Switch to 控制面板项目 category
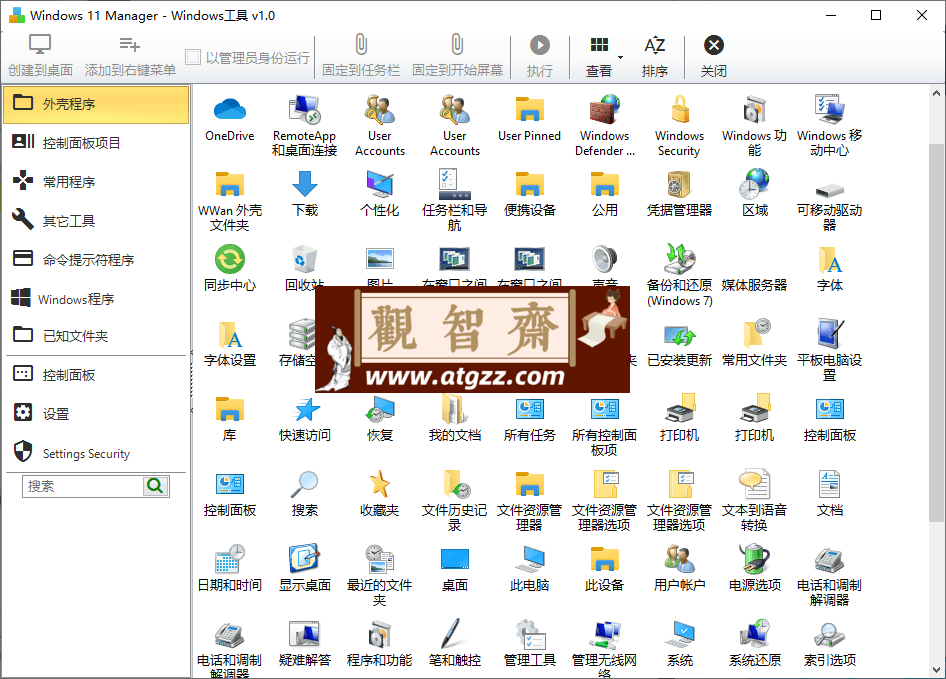The width and height of the screenshot is (946, 679). (x=97, y=142)
